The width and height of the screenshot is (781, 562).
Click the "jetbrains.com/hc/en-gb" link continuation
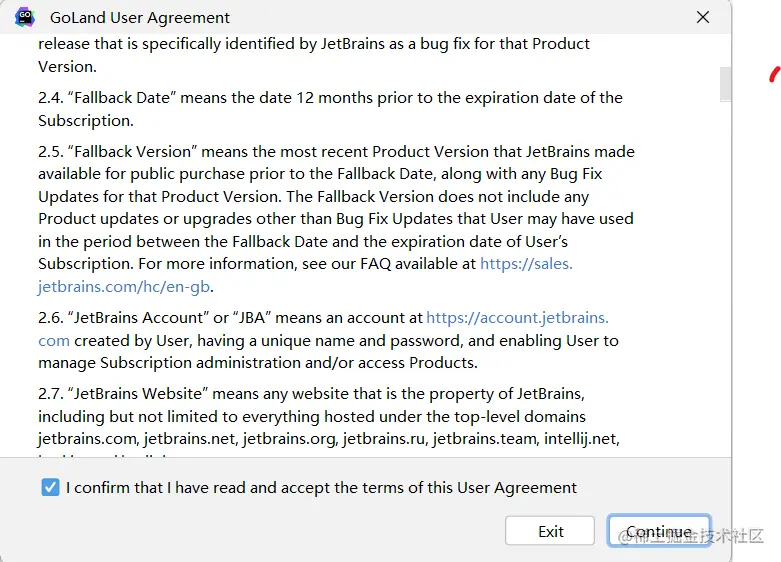pos(124,287)
